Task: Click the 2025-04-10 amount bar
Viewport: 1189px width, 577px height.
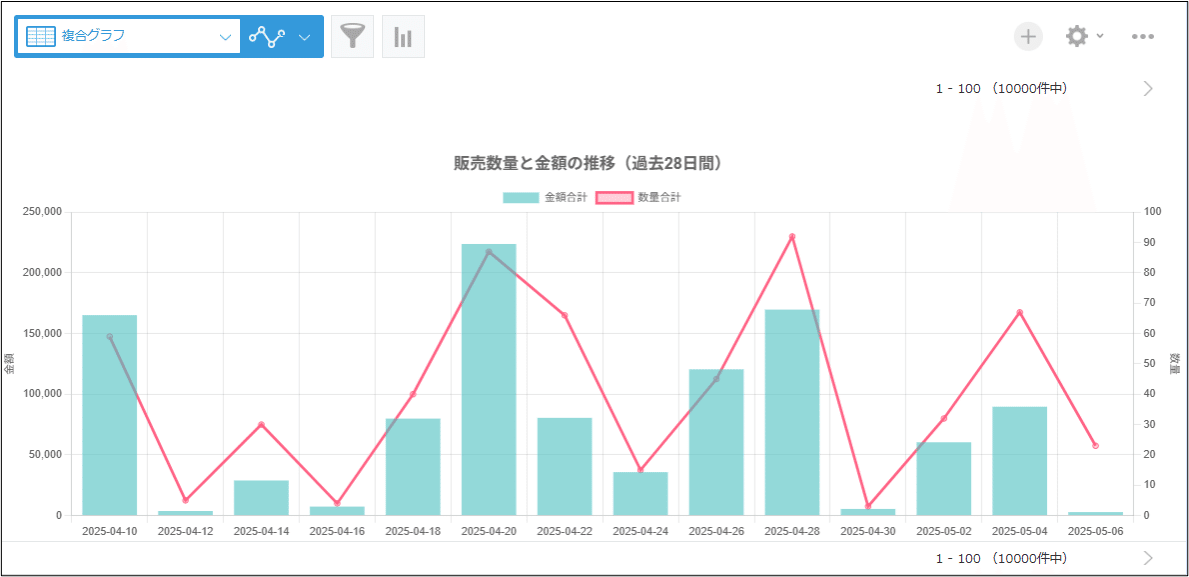Action: point(110,415)
